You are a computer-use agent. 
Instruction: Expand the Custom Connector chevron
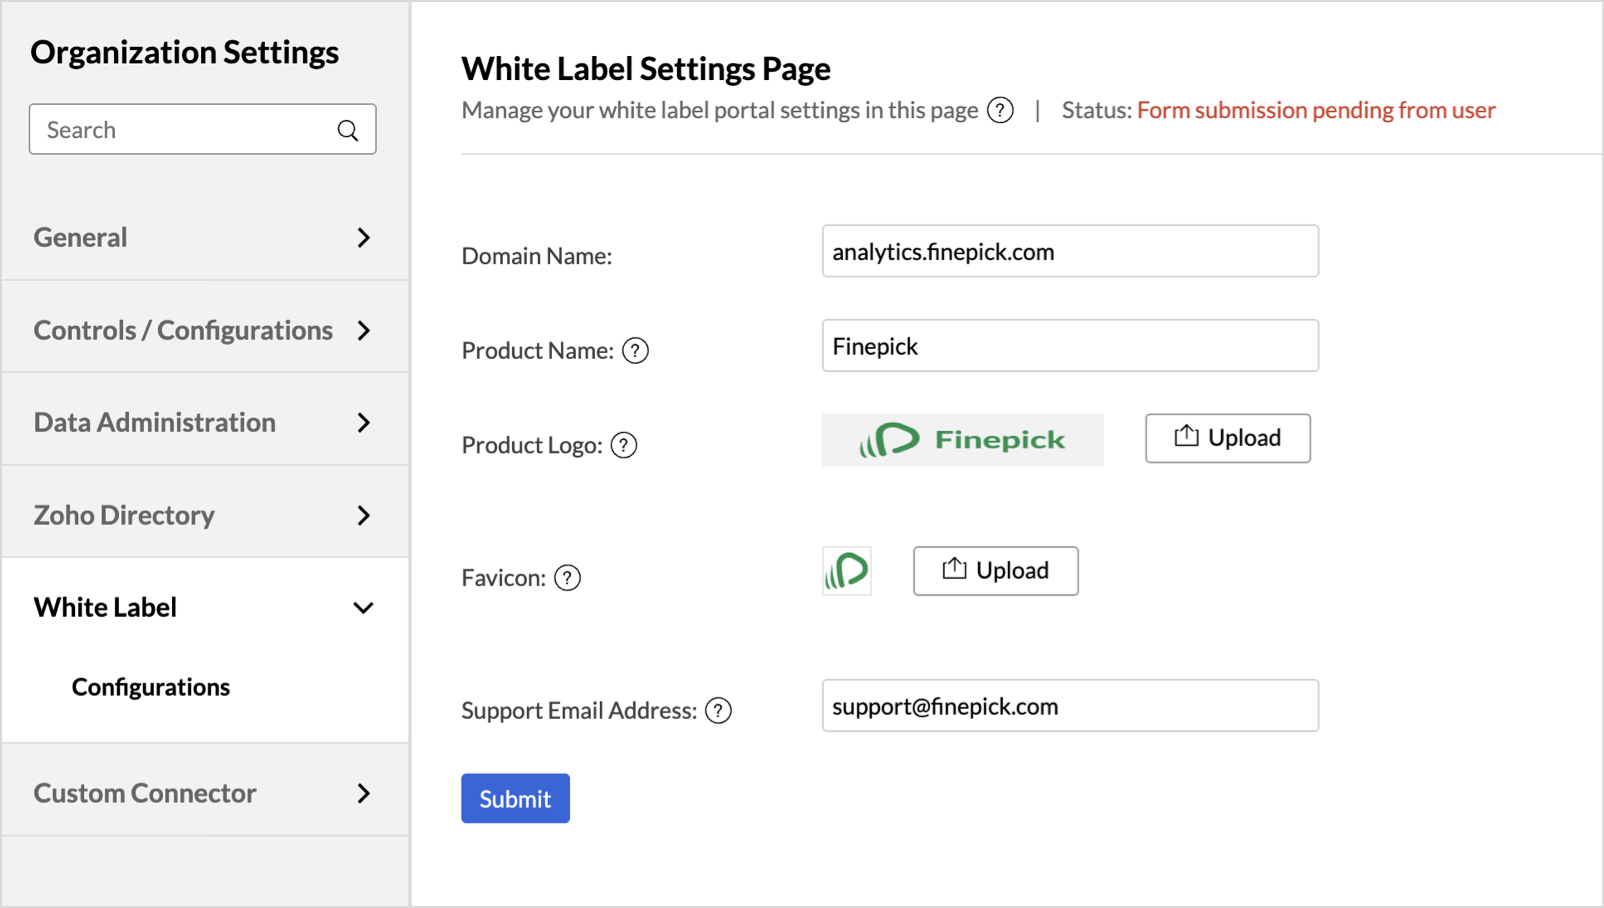[363, 794]
